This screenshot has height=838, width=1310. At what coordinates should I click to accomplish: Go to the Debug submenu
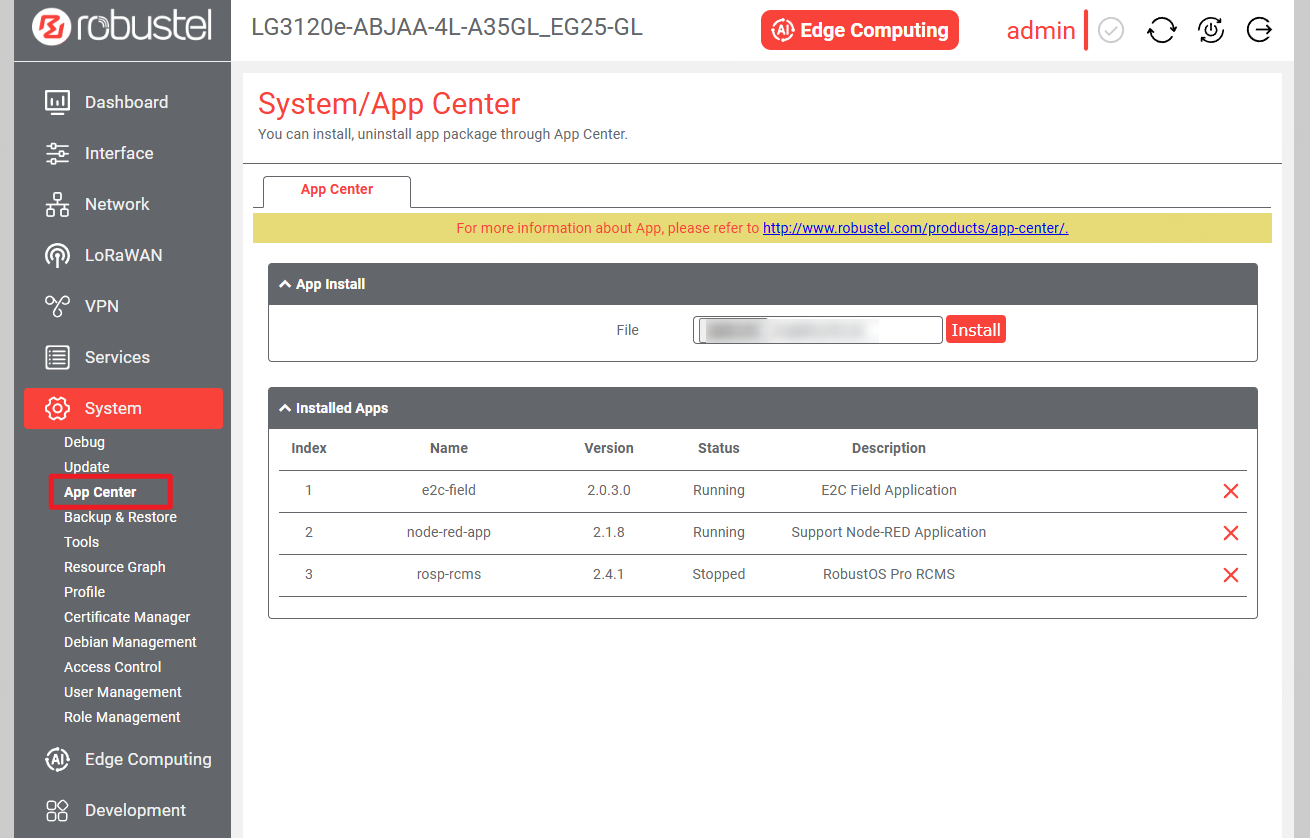84,442
